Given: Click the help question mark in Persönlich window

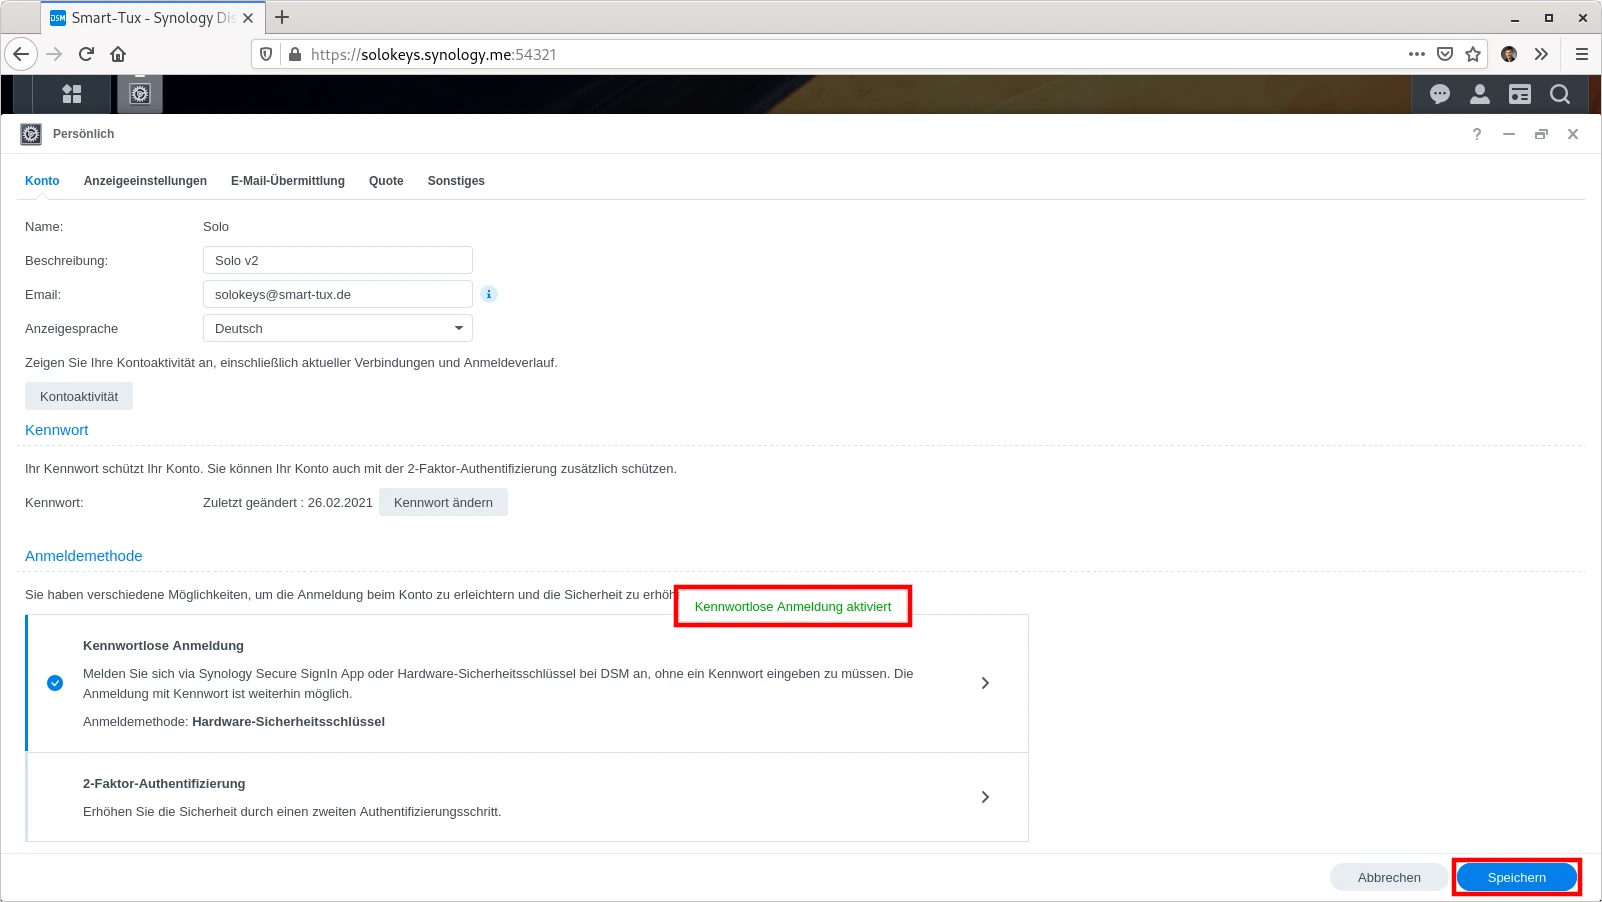Looking at the screenshot, I should (1477, 134).
